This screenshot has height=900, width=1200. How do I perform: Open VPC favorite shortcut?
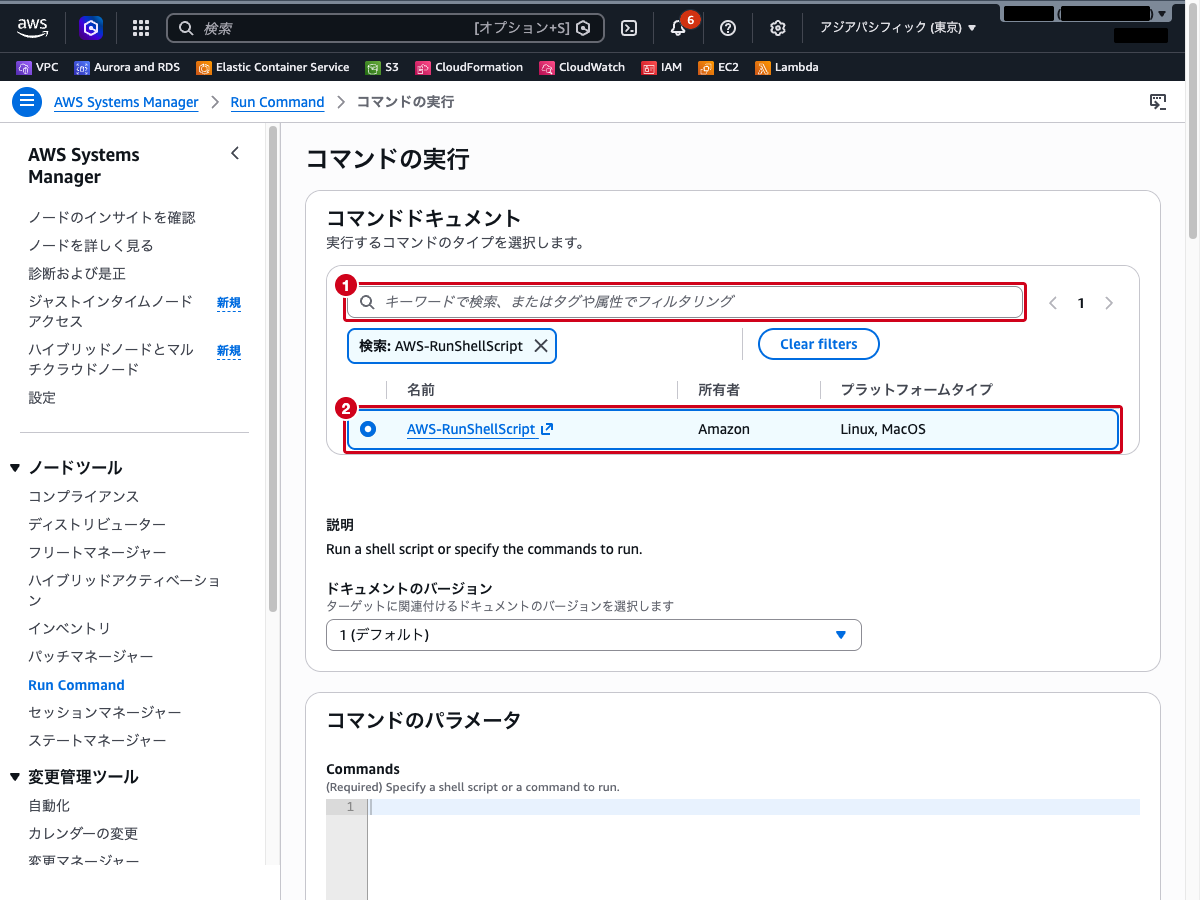coord(38,67)
